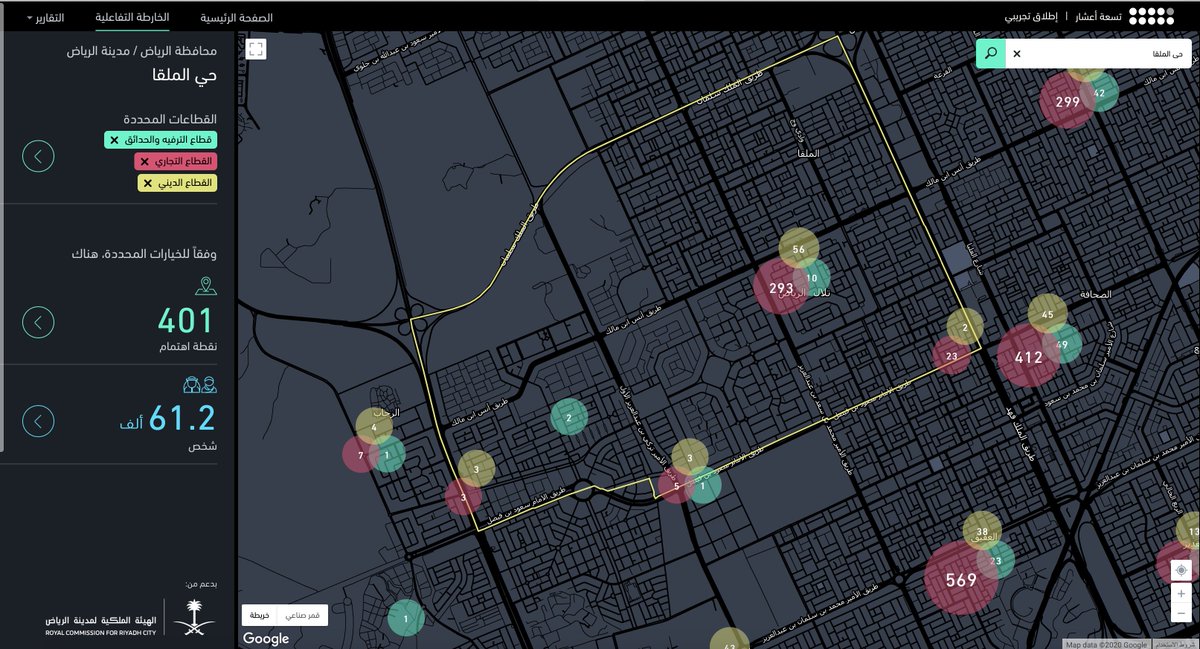Select the green 23 cluster marker
Image resolution: width=1200 pixels, height=649 pixels.
coord(996,561)
